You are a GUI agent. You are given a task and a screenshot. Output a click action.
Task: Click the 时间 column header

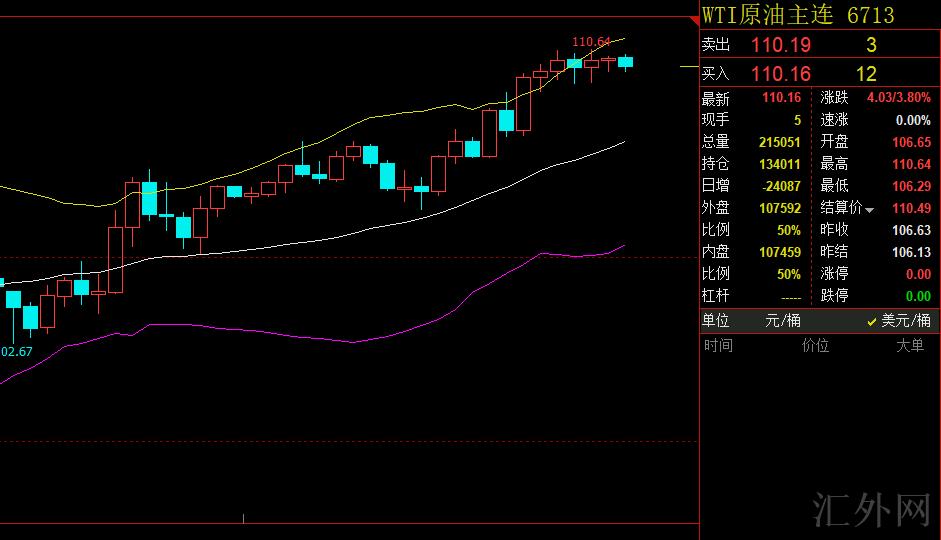[718, 346]
